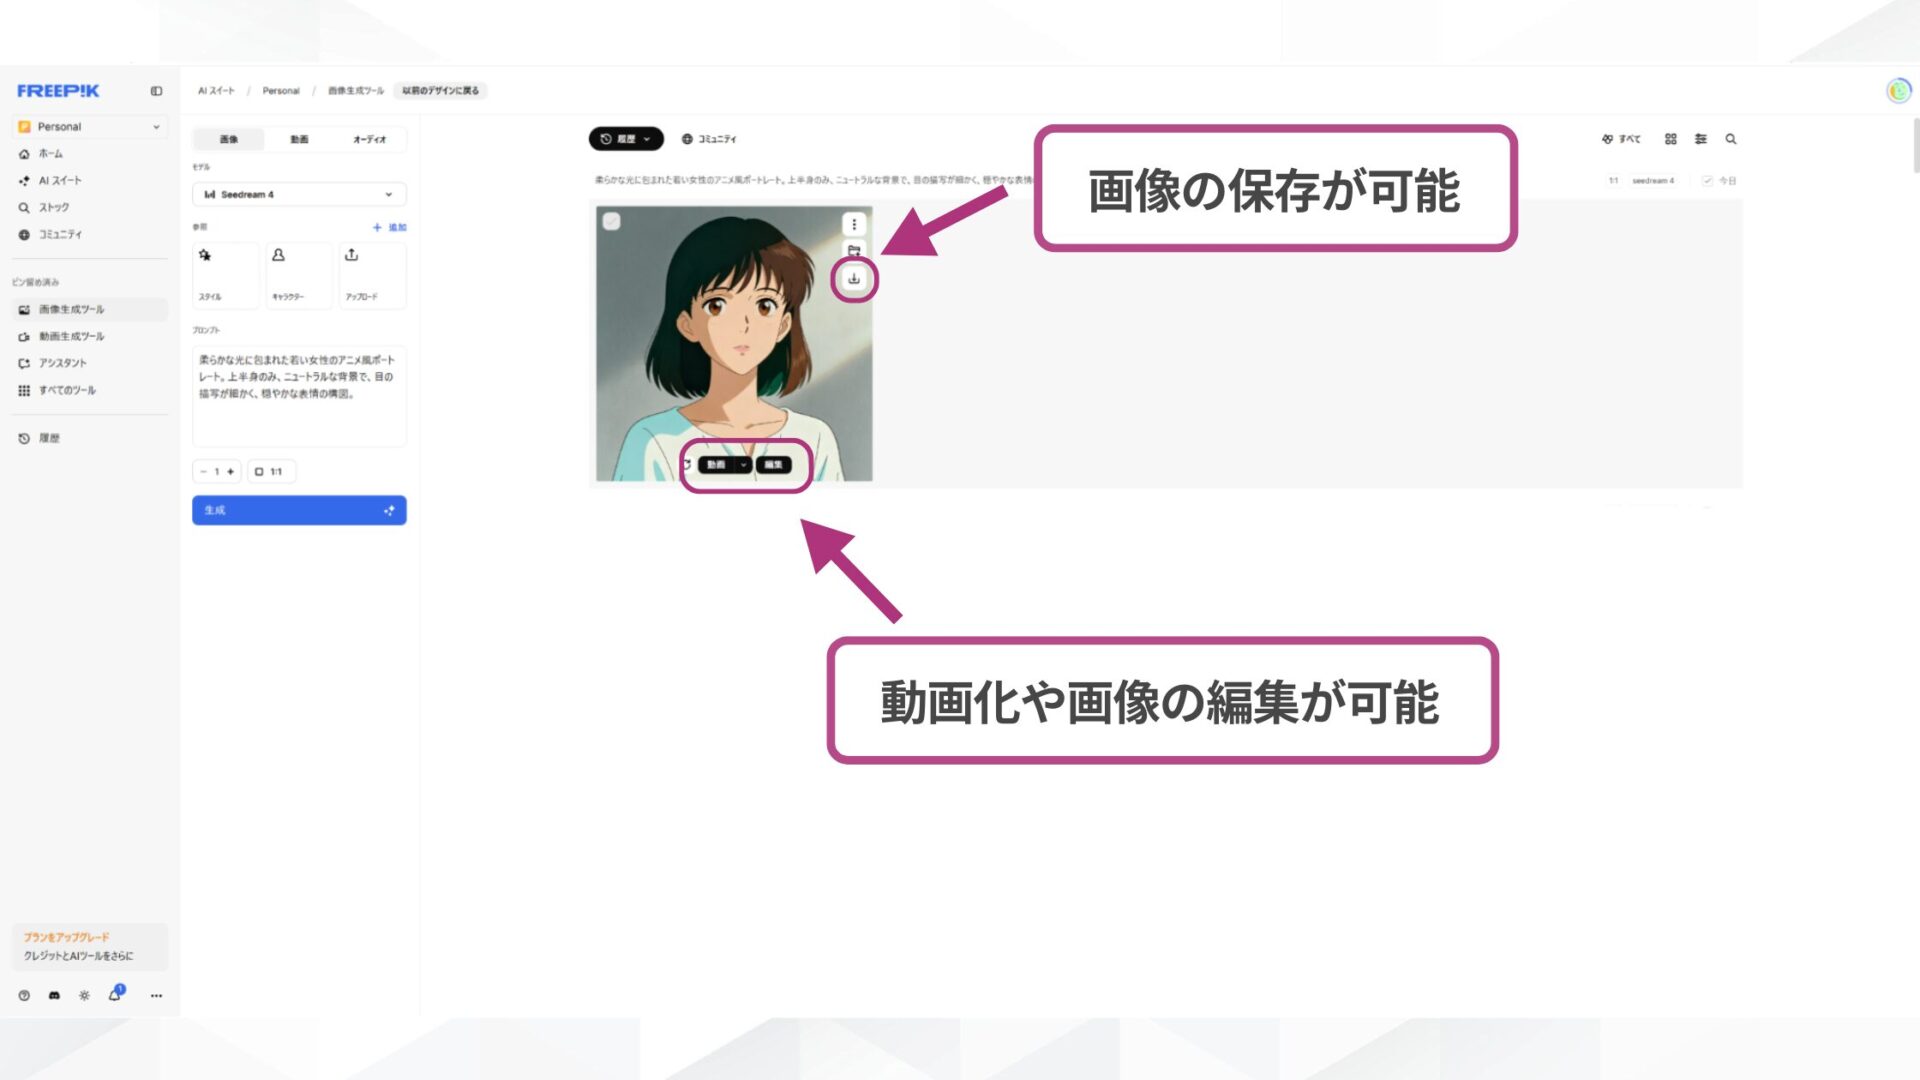Open プランをアップグレード link at the bottom

tap(67, 937)
